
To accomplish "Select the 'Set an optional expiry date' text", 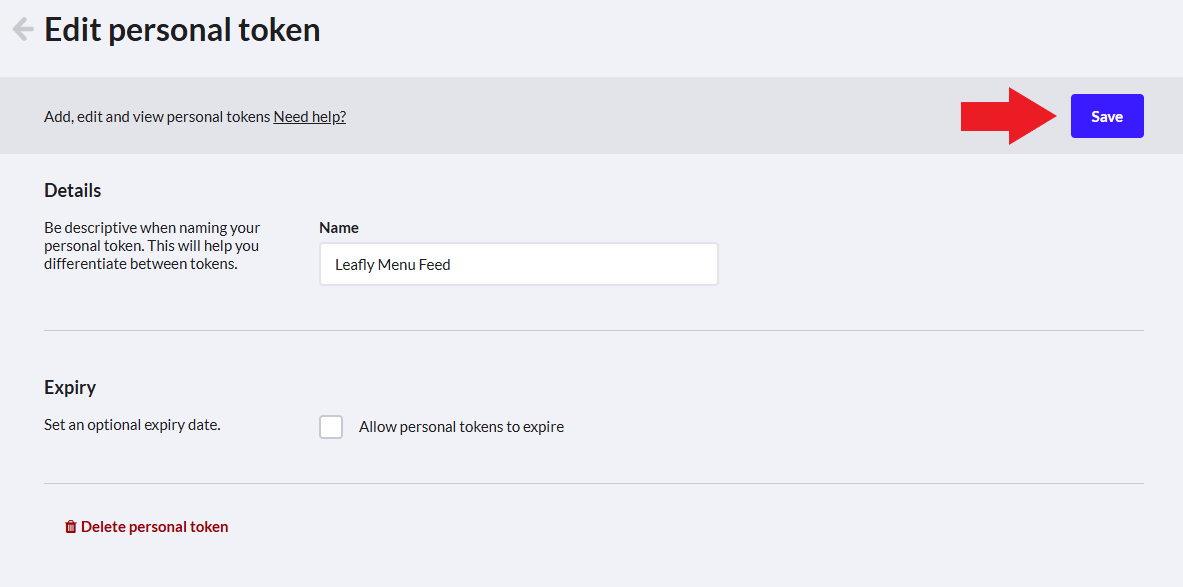I will (132, 425).
